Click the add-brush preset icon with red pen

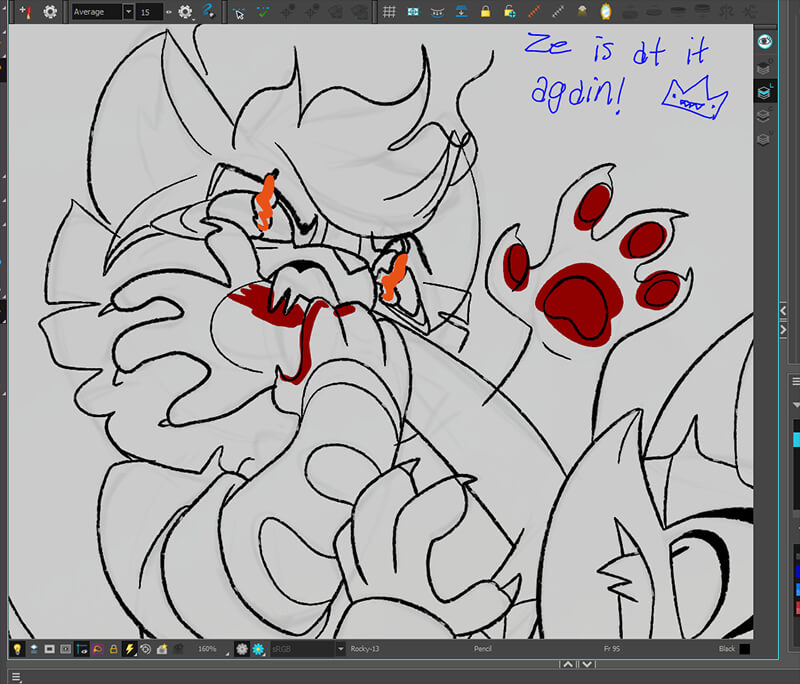pyautogui.click(x=26, y=11)
